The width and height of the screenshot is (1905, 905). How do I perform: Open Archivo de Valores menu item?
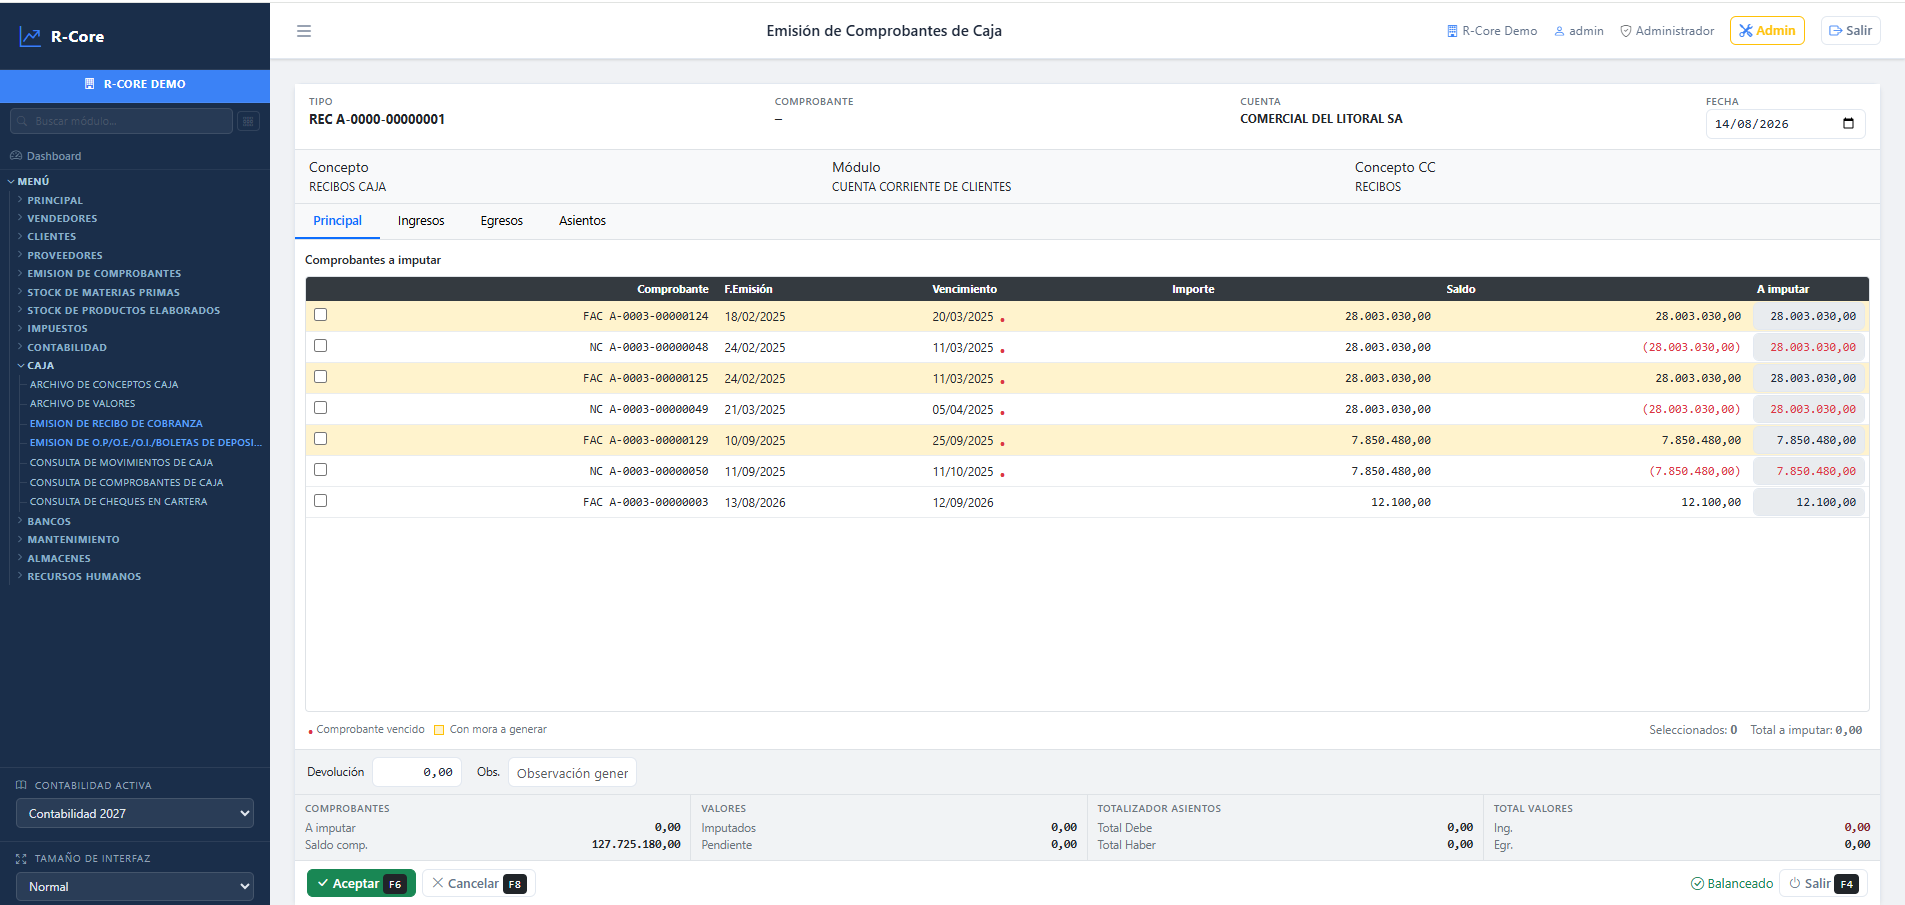(x=82, y=404)
